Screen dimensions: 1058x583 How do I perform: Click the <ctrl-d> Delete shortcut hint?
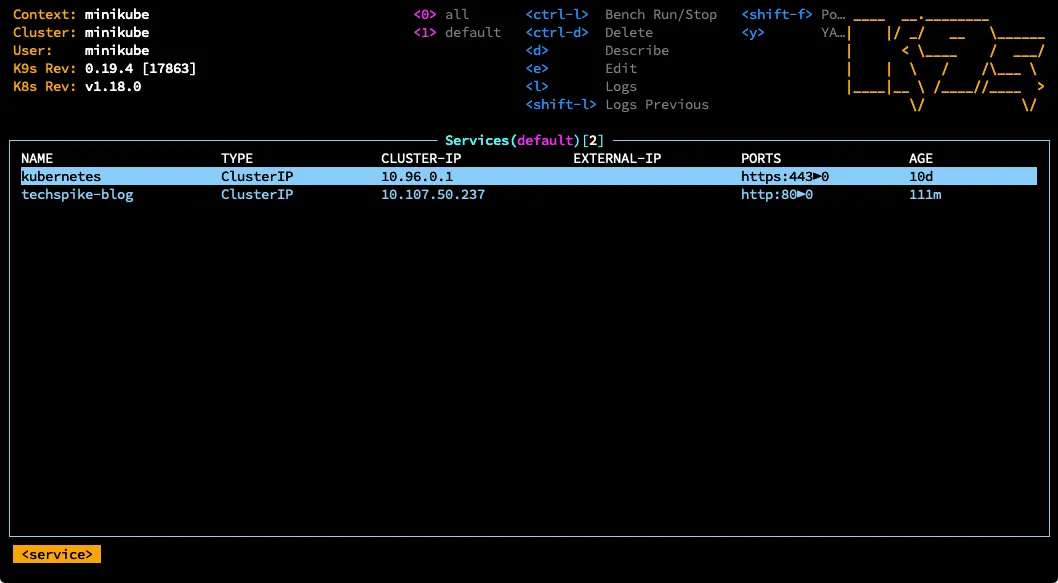click(x=589, y=32)
